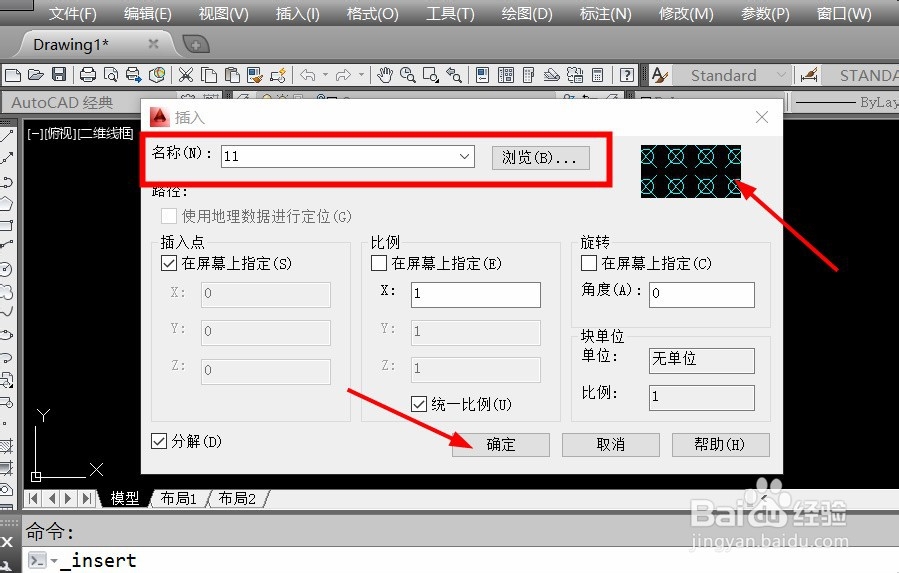Open the 文件(F) menu
The image size is (899, 573).
[x=72, y=13]
